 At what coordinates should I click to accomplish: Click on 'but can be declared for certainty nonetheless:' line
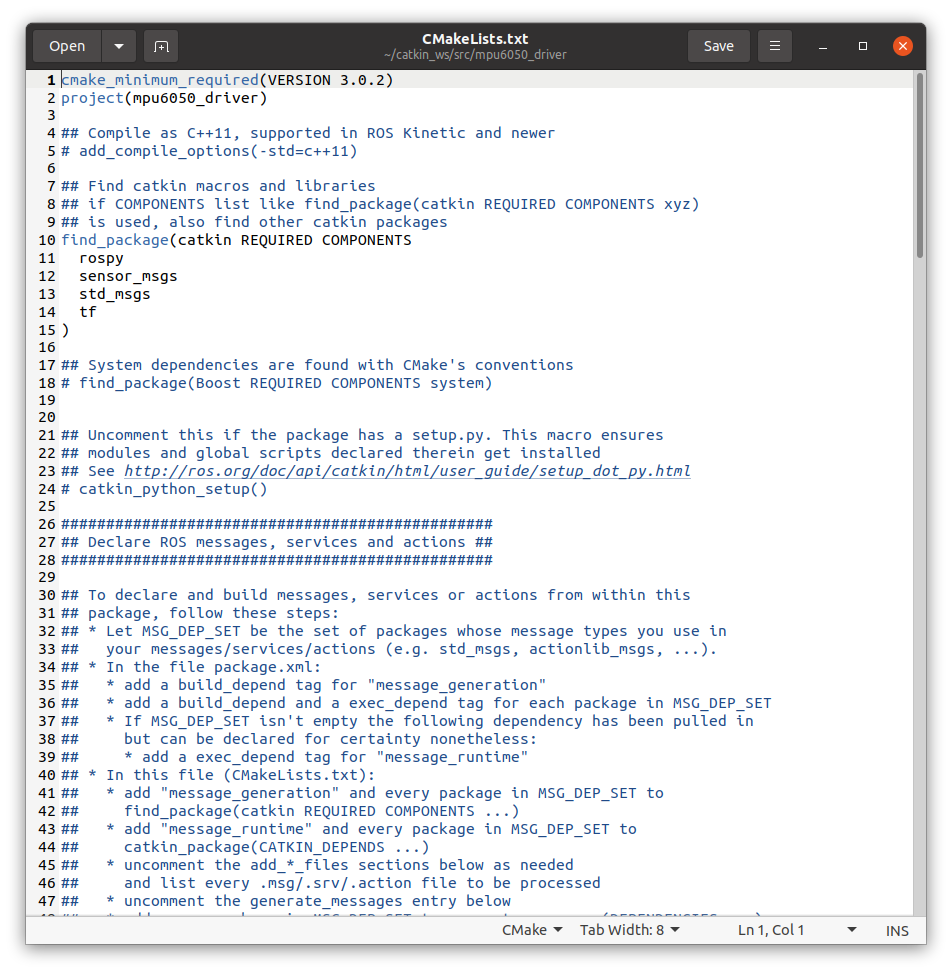299,739
